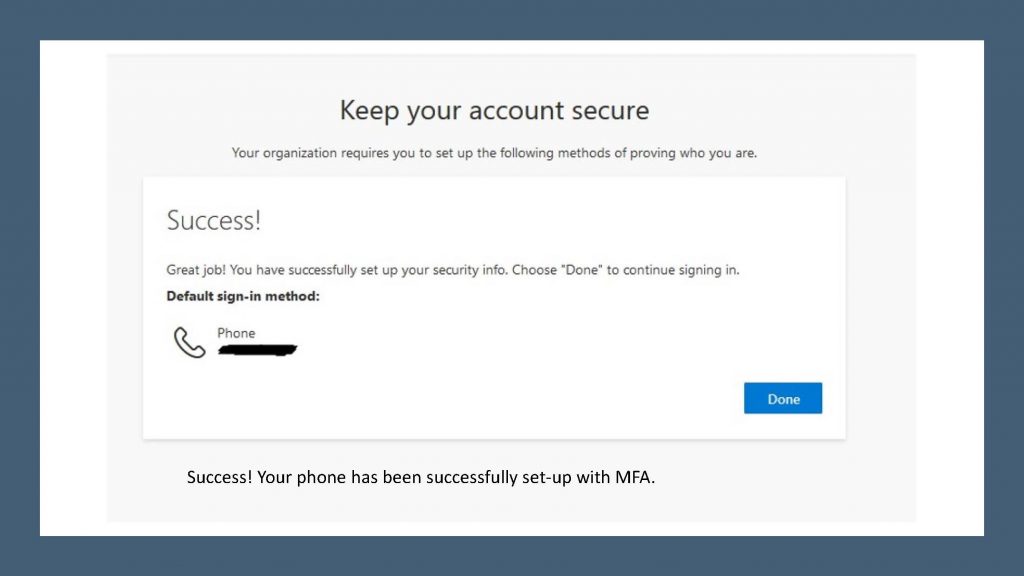
Task: Click the bold "Default sign-in method:" label
Action: pos(243,296)
